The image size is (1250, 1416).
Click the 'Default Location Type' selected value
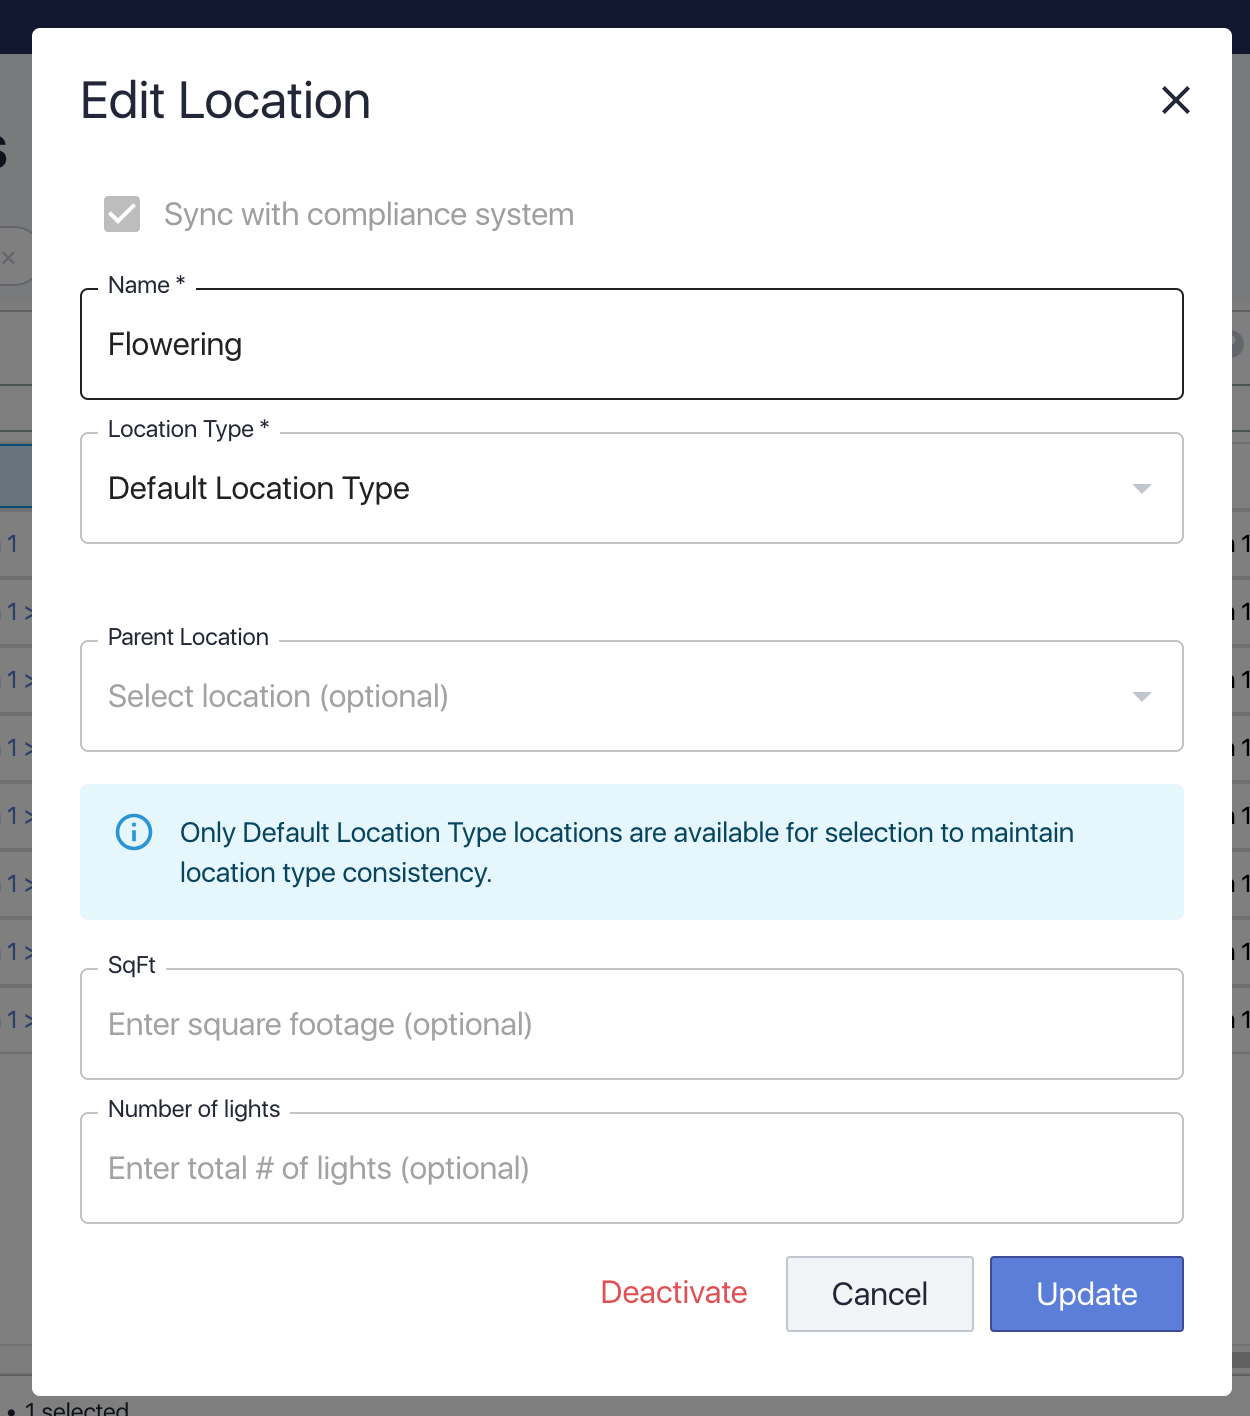click(x=259, y=489)
